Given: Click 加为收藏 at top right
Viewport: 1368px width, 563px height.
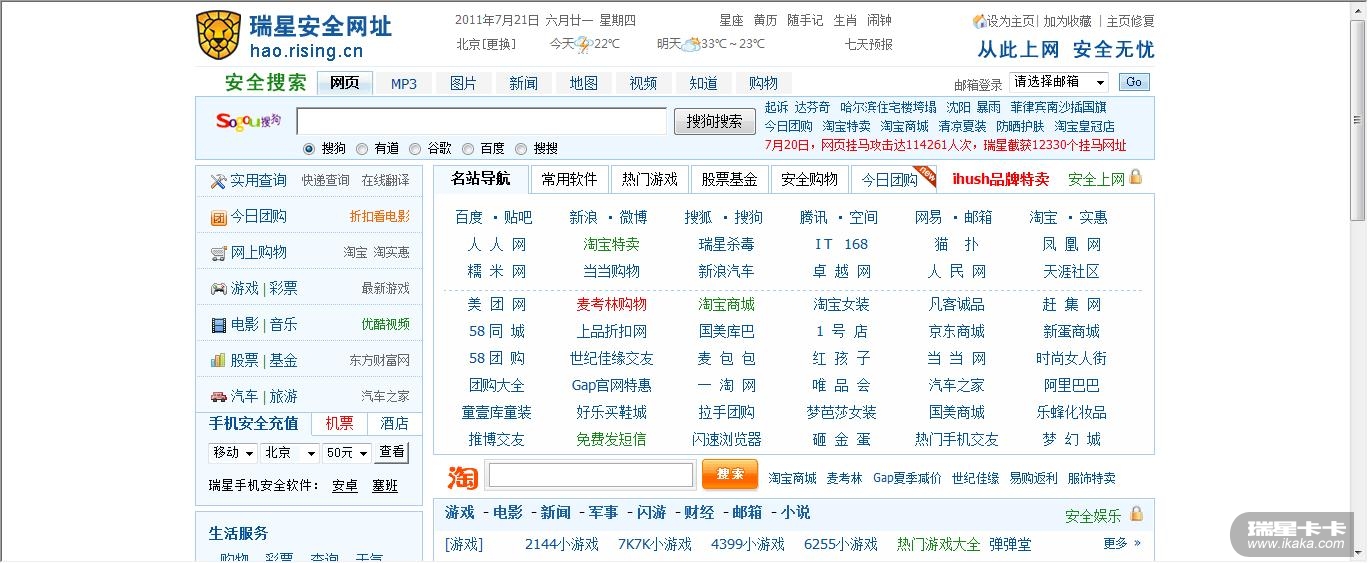Looking at the screenshot, I should click(x=1067, y=21).
